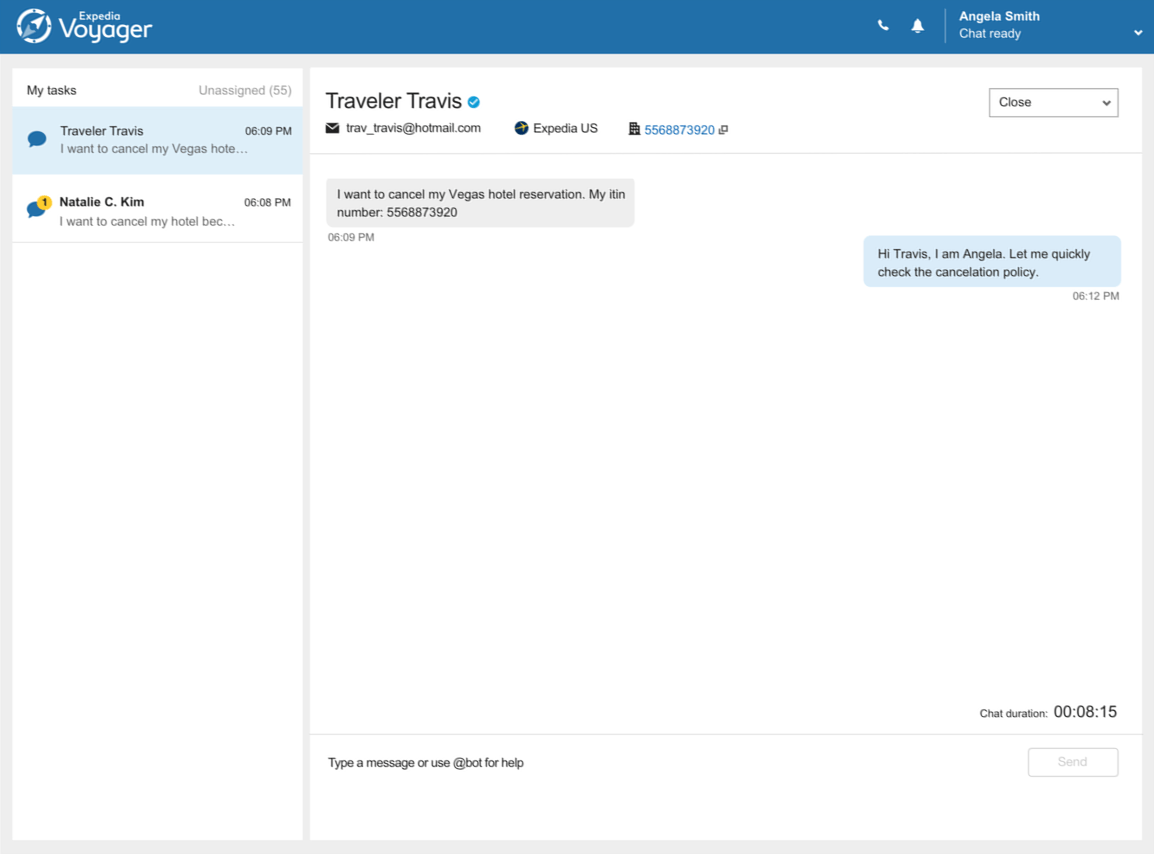
Task: Click the itinerary building icon next to 5568873920
Action: [634, 128]
